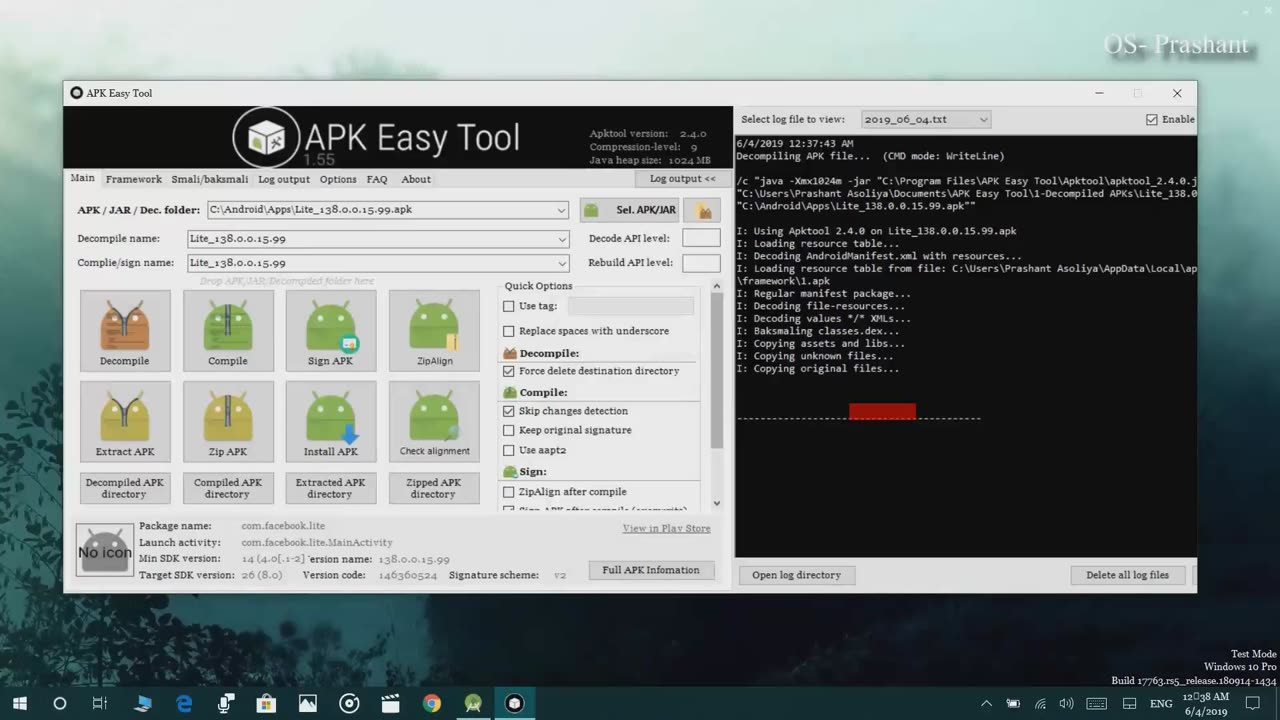Click the Decompile Android icon button
Screen dimensions: 1280x720
[125, 331]
